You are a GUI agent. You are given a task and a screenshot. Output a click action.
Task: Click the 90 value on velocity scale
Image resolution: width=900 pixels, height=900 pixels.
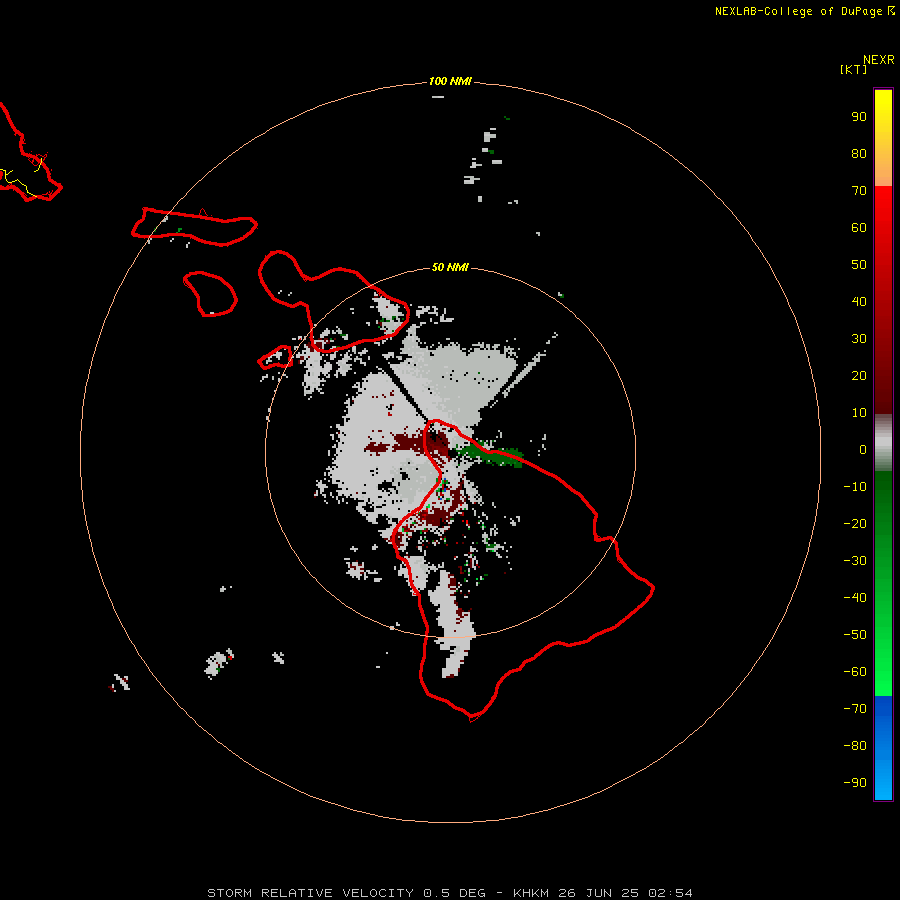point(859,117)
